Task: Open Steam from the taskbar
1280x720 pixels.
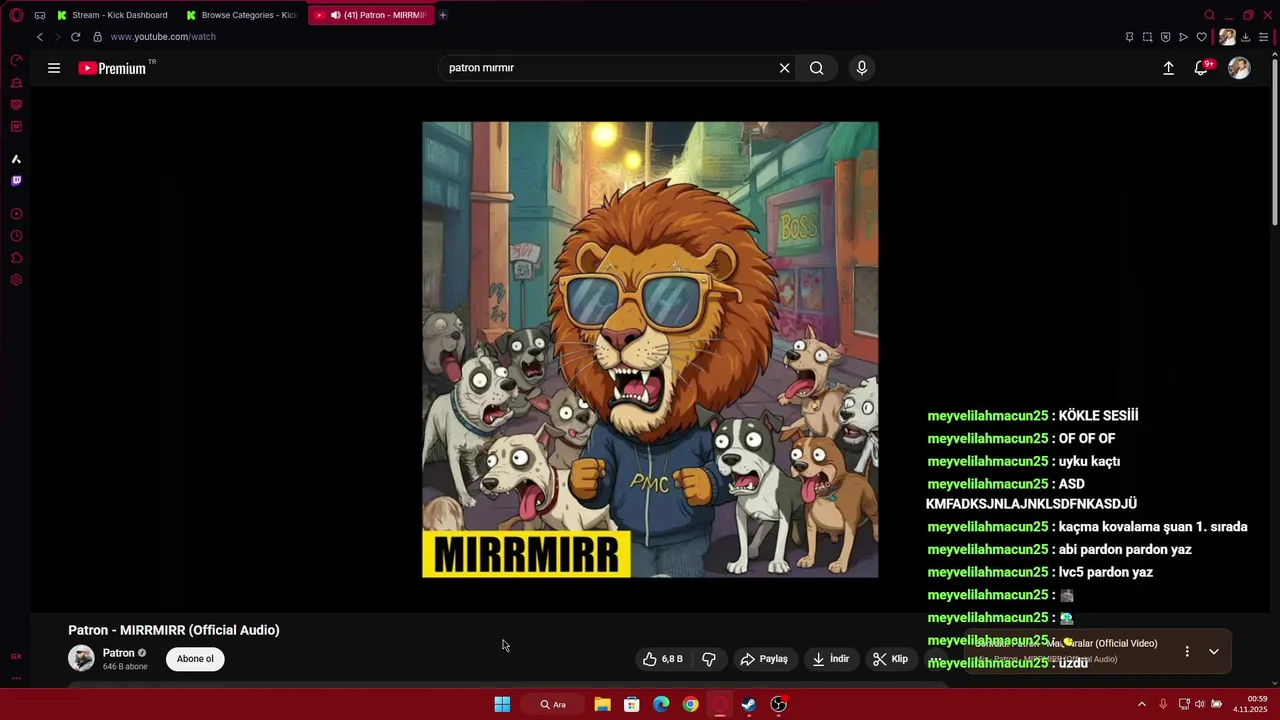Action: pyautogui.click(x=749, y=705)
